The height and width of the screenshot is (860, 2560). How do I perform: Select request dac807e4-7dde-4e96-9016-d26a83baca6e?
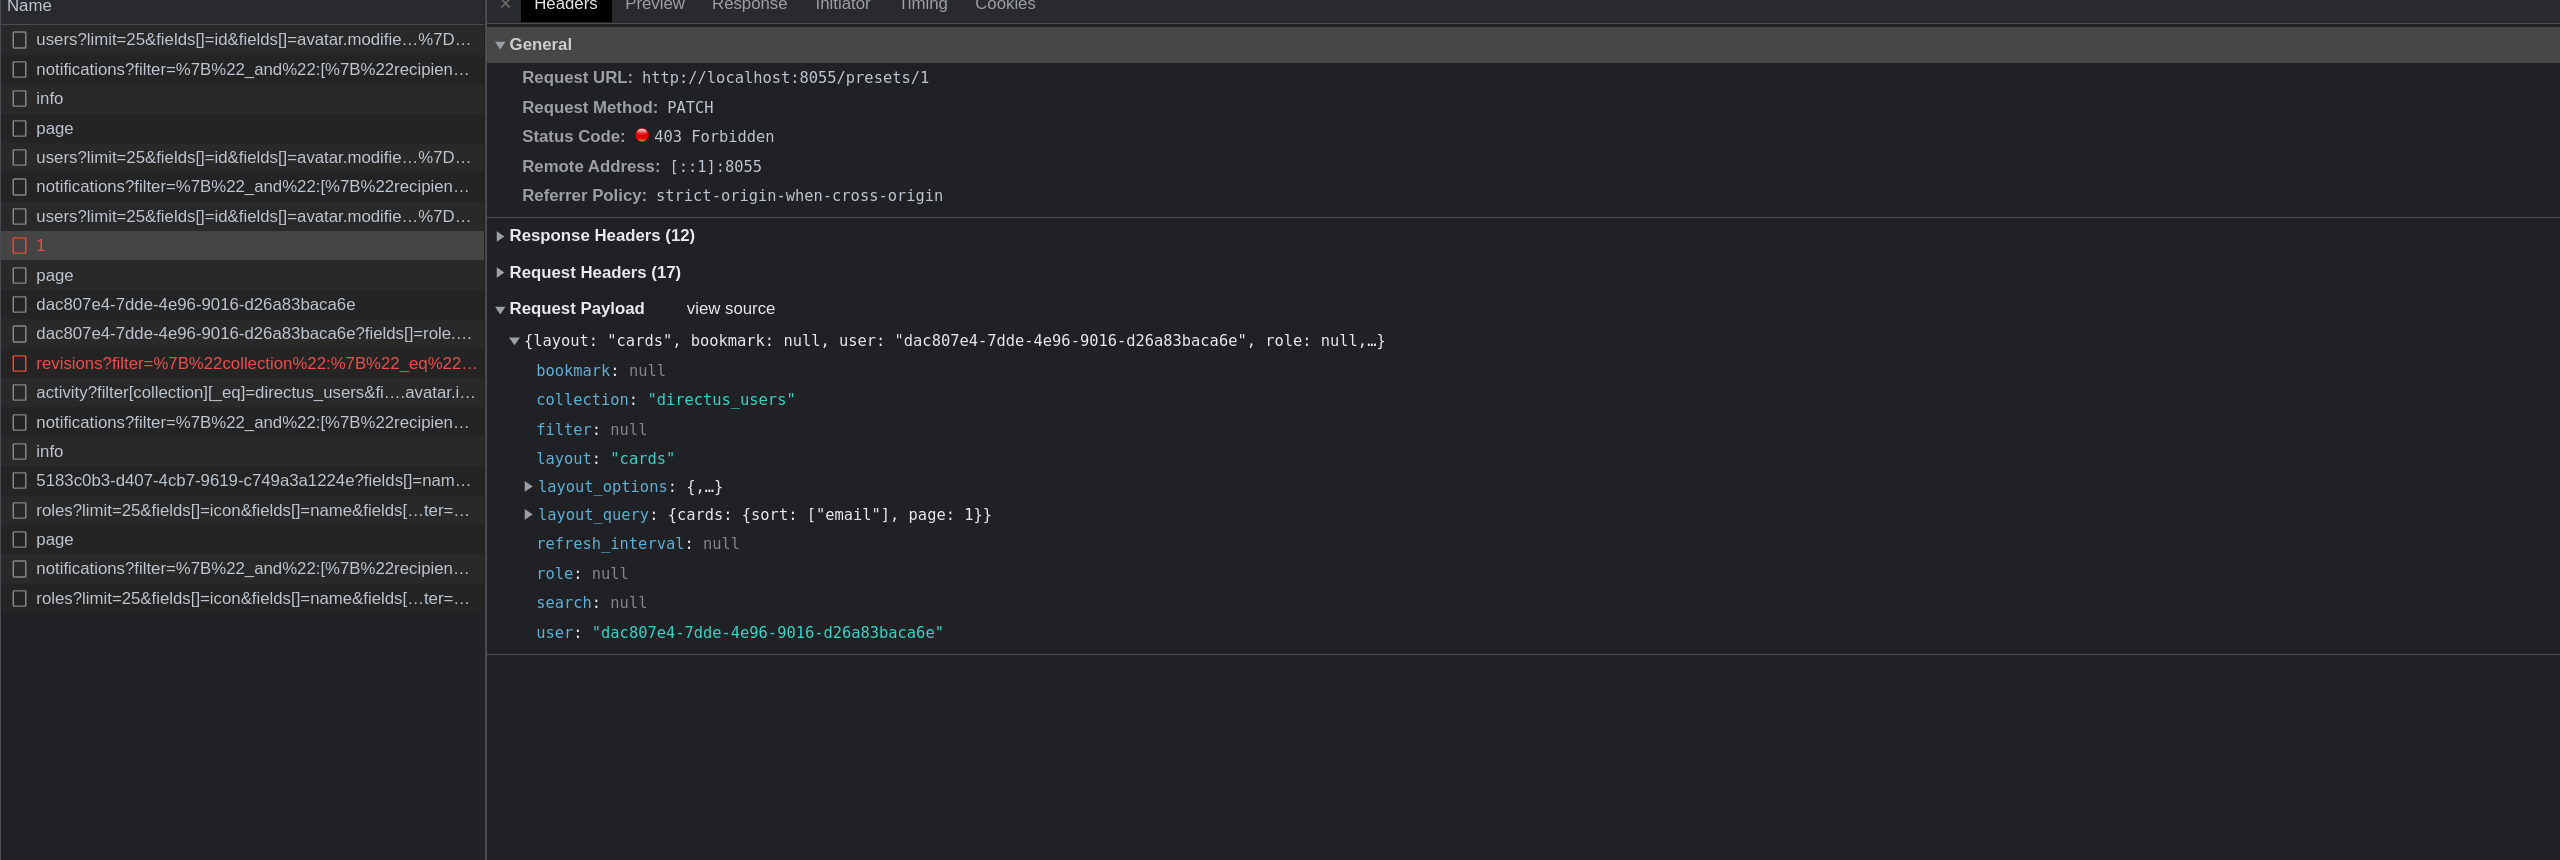(242, 305)
